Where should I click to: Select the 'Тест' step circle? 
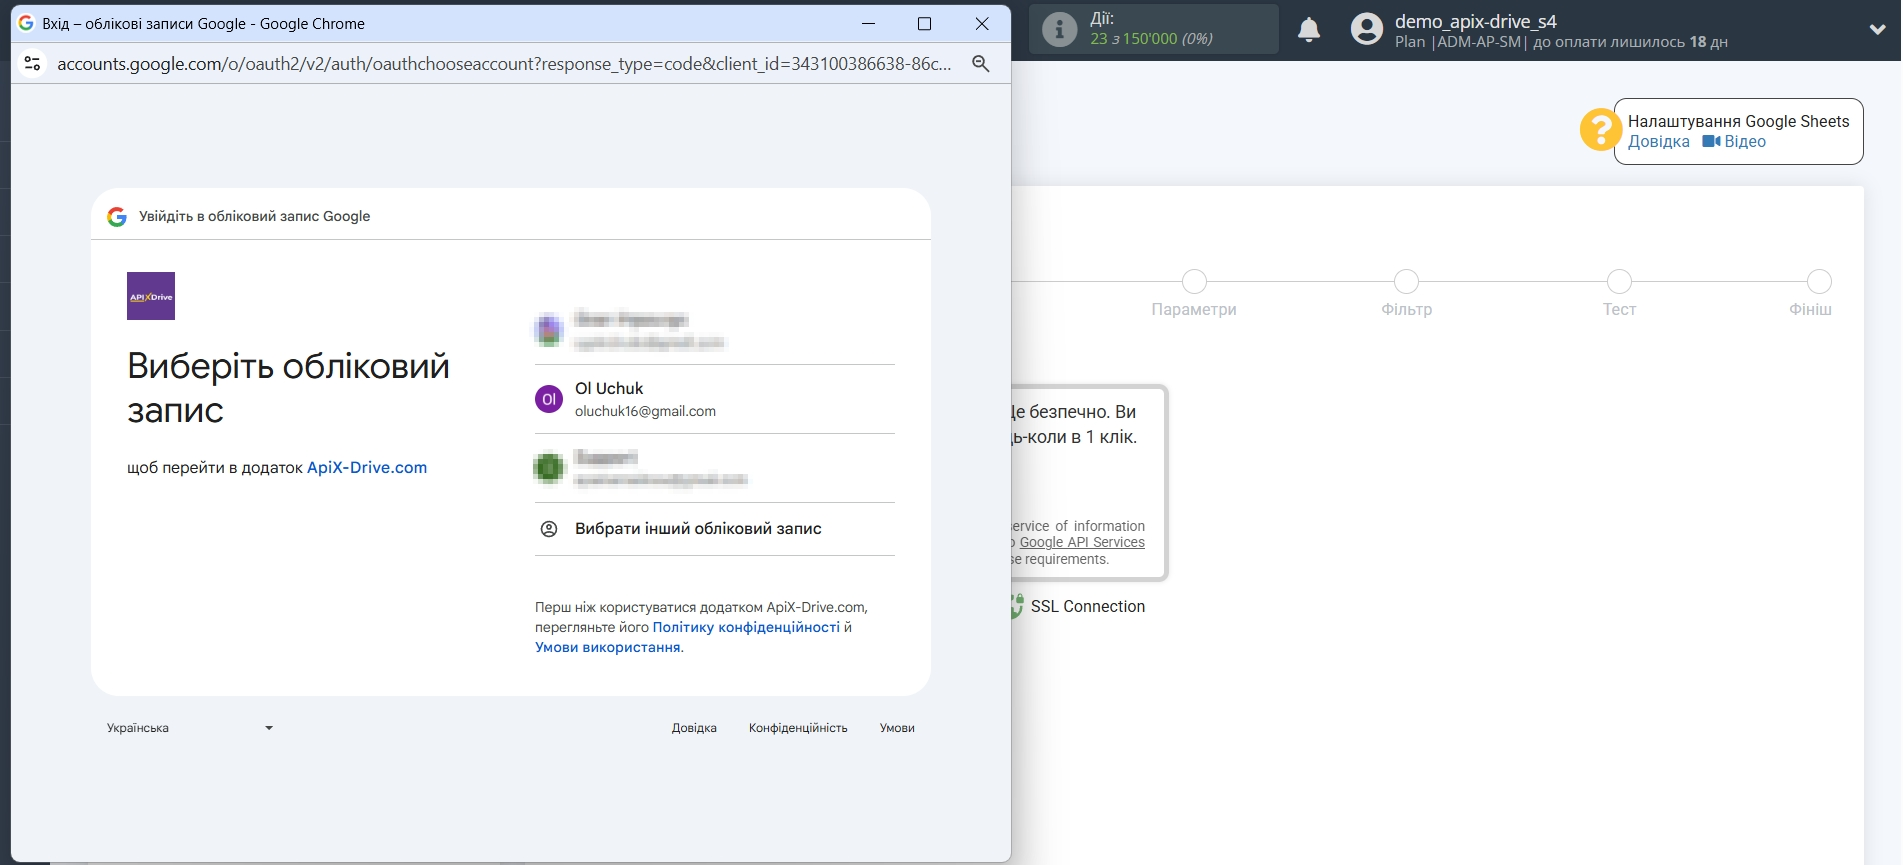(x=1619, y=281)
